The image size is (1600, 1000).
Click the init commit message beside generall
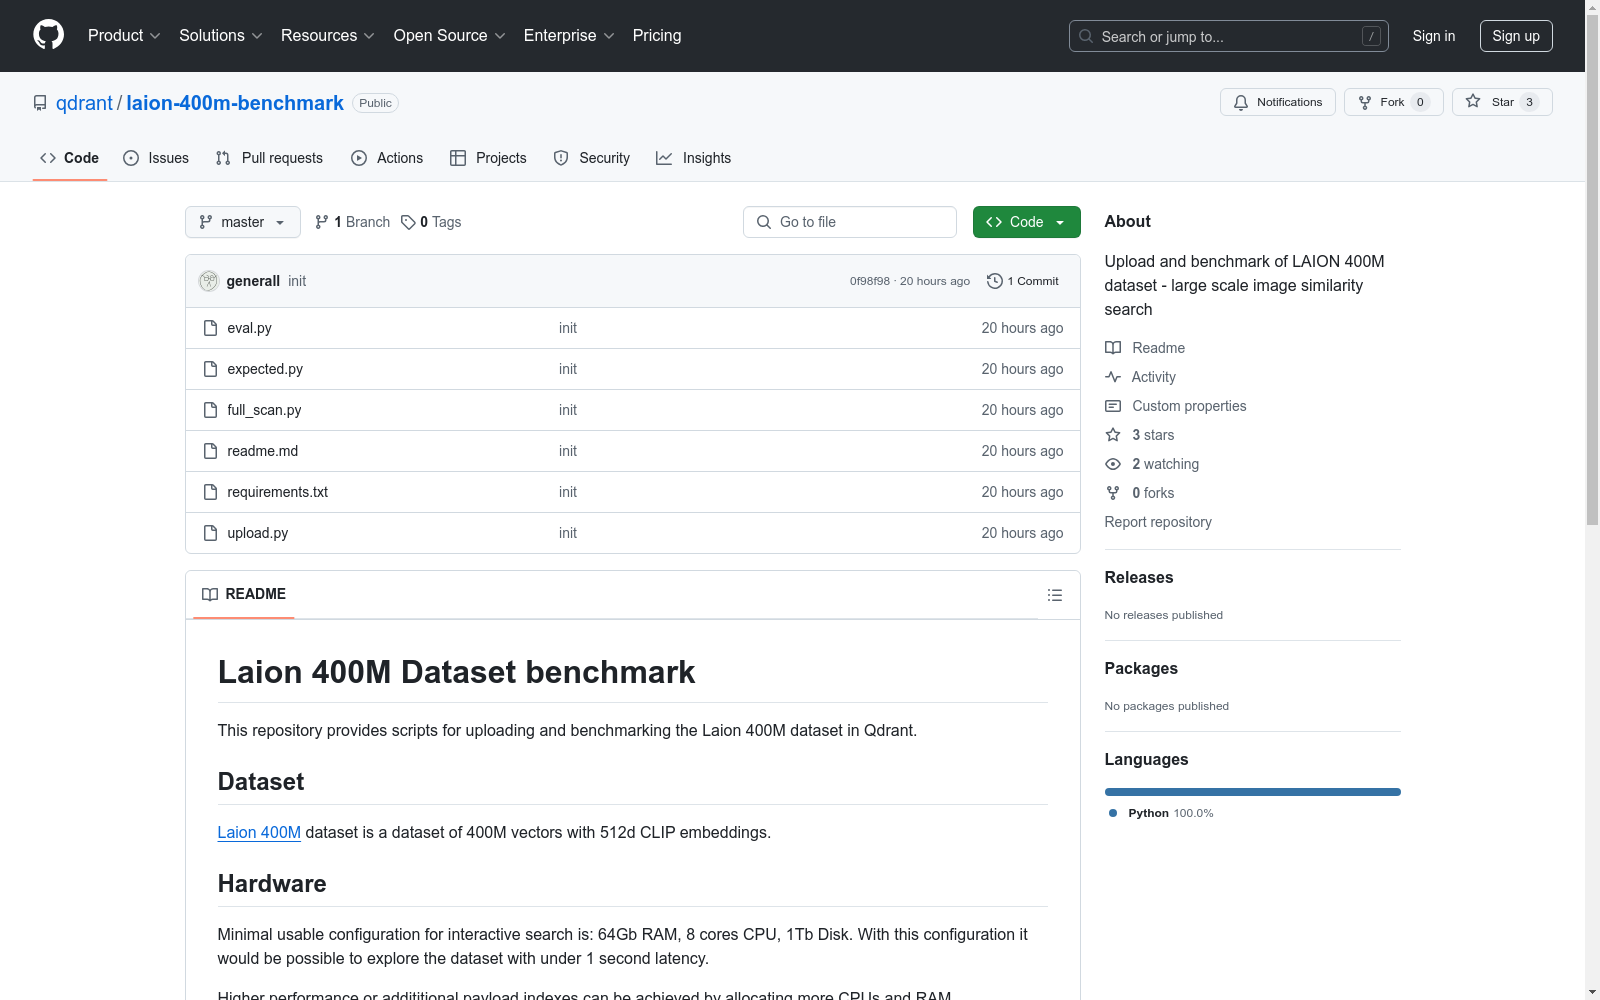click(297, 281)
